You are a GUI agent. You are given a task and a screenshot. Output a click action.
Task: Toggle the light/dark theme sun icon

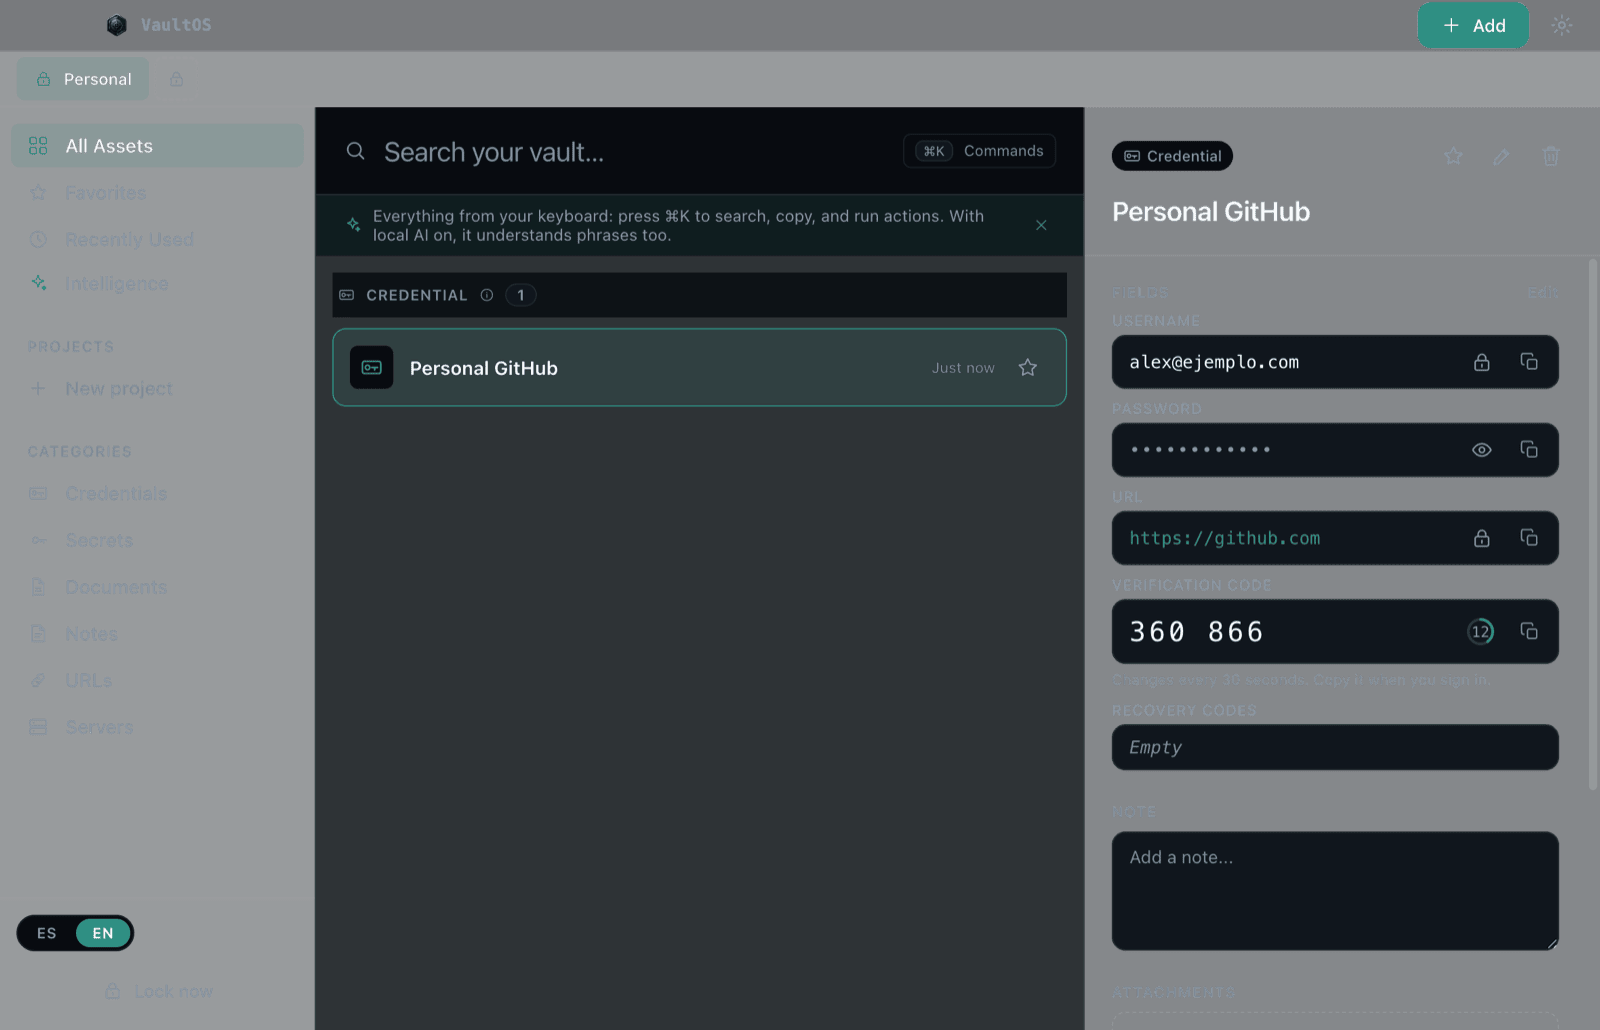coord(1562,25)
